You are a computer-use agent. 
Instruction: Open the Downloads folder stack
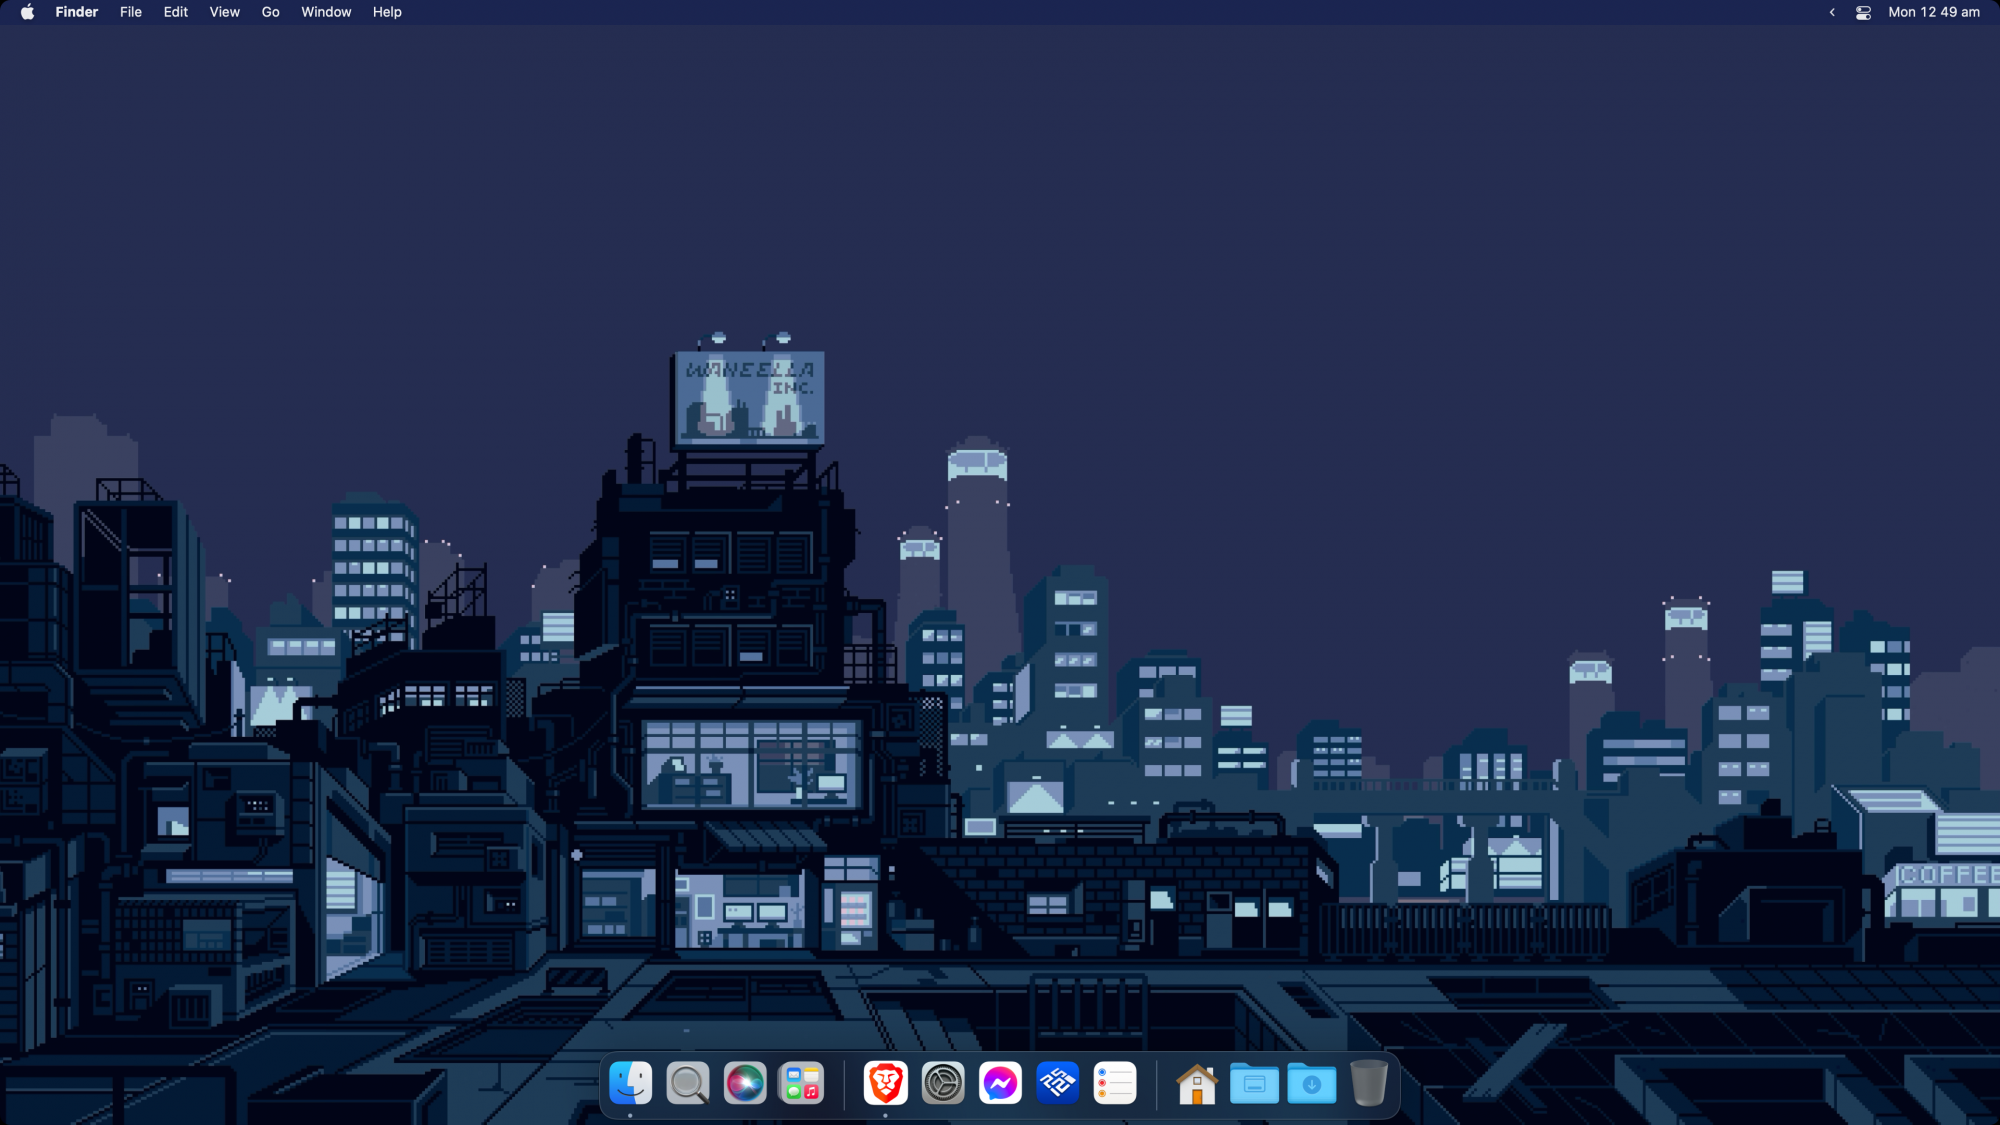(1312, 1083)
